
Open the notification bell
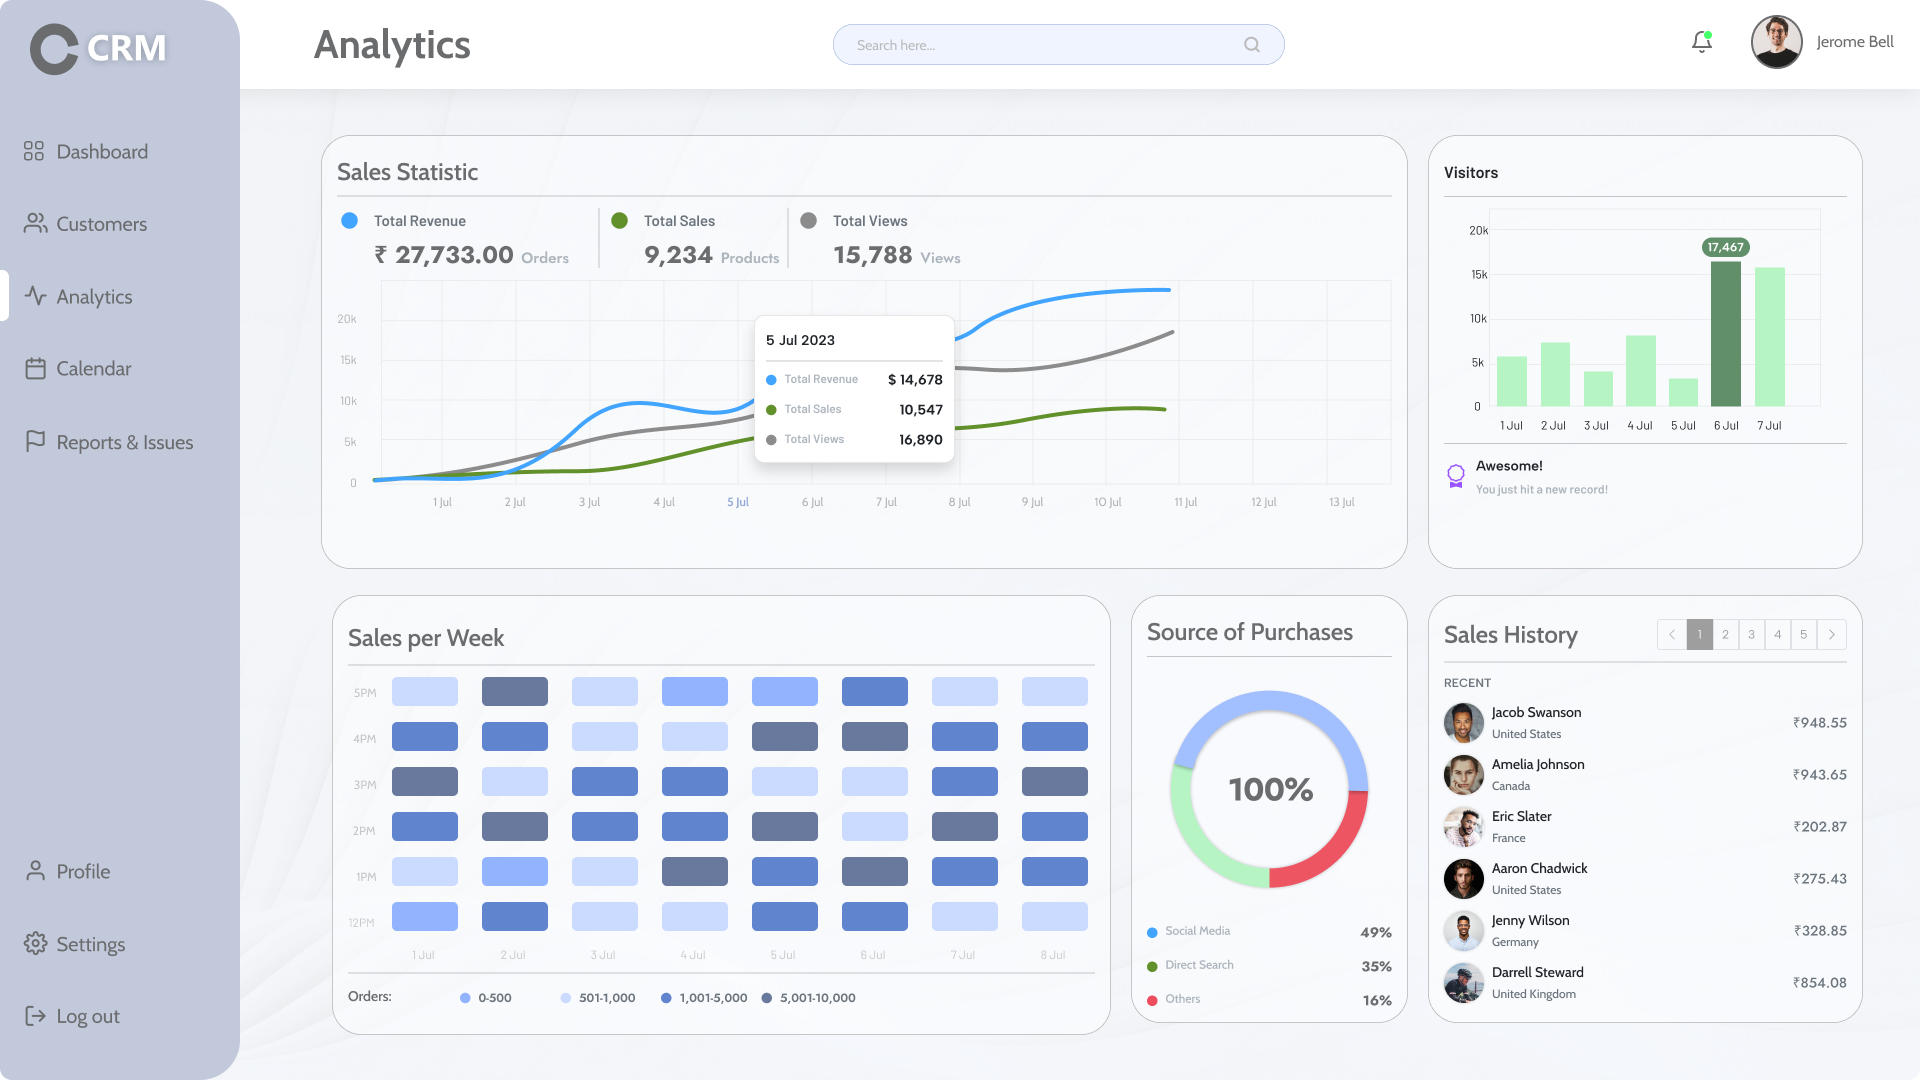pos(1700,42)
